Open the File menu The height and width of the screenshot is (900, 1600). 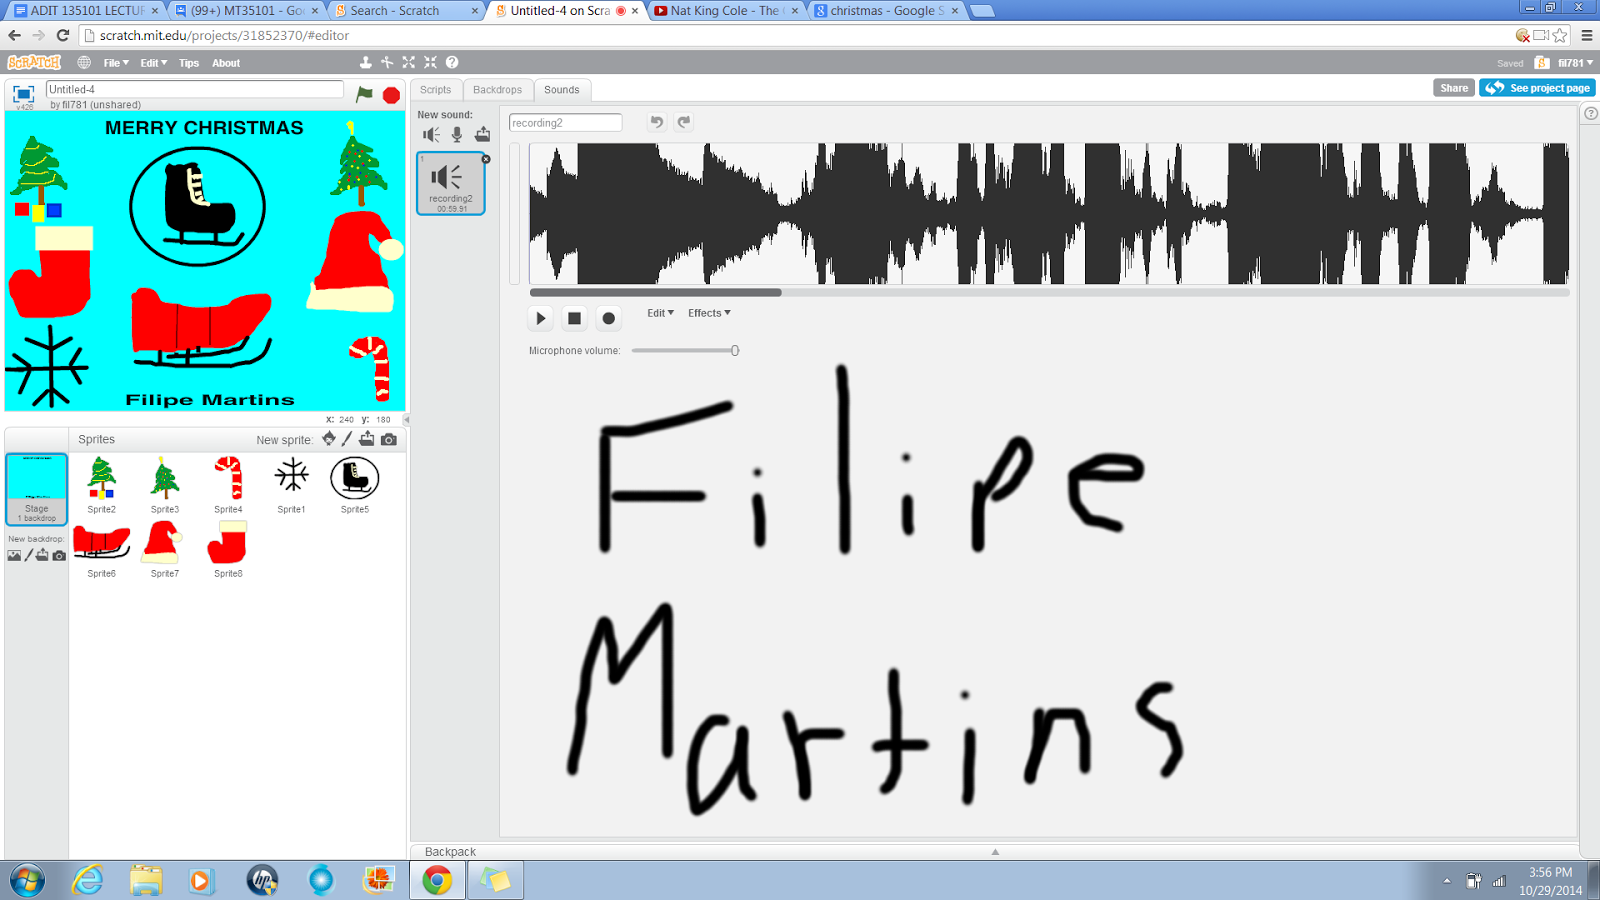pyautogui.click(x=113, y=62)
